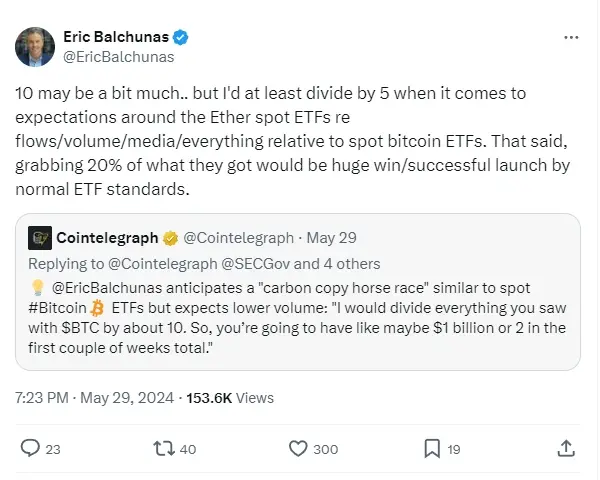
Task: Click Cointelegraph gold verified badge
Action: pos(169,238)
